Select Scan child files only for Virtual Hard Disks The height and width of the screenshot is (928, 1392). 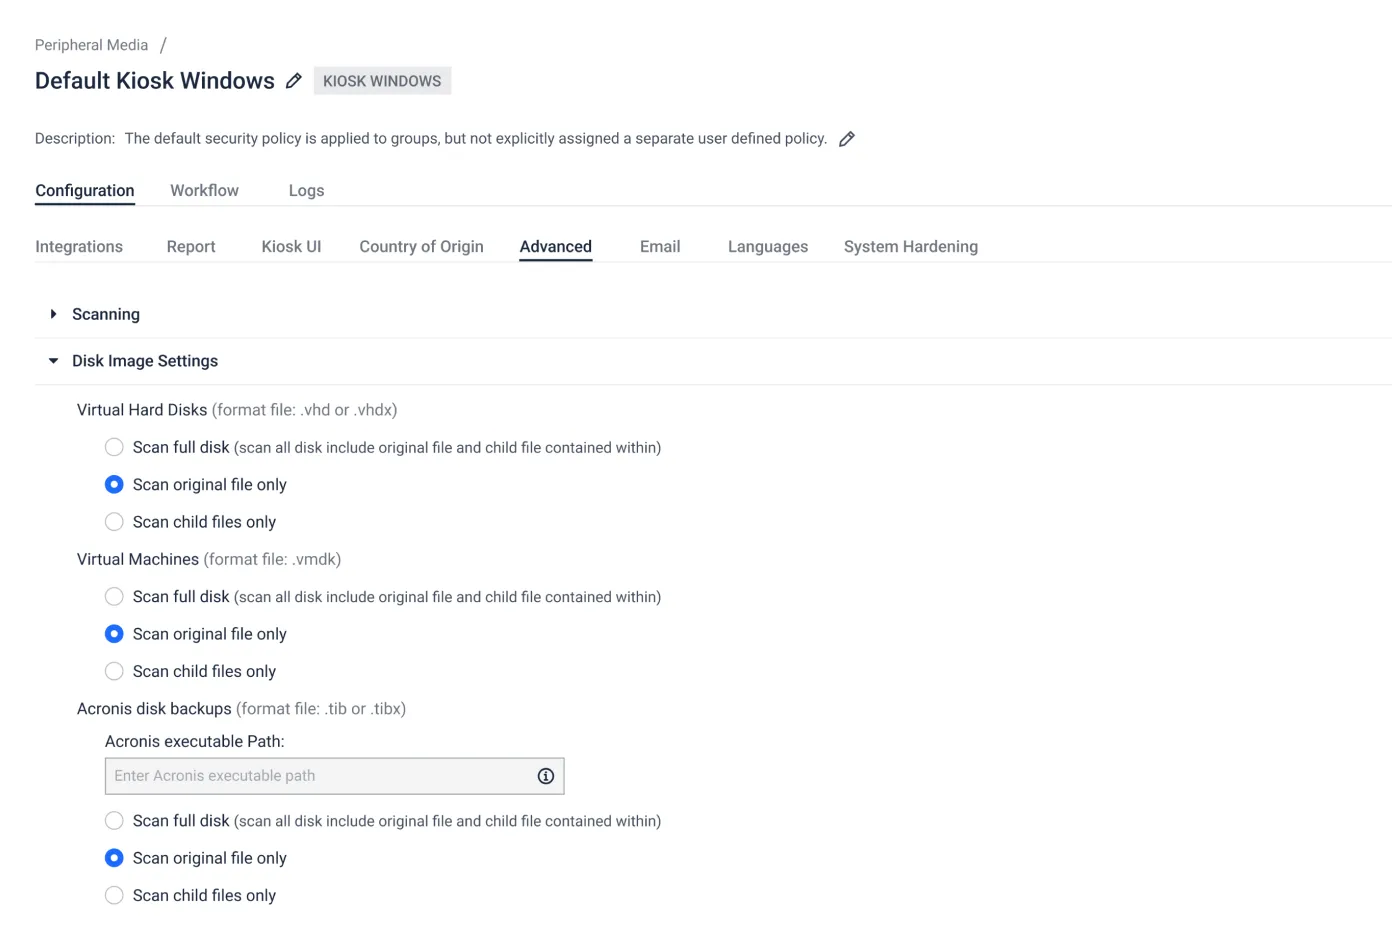coord(115,522)
